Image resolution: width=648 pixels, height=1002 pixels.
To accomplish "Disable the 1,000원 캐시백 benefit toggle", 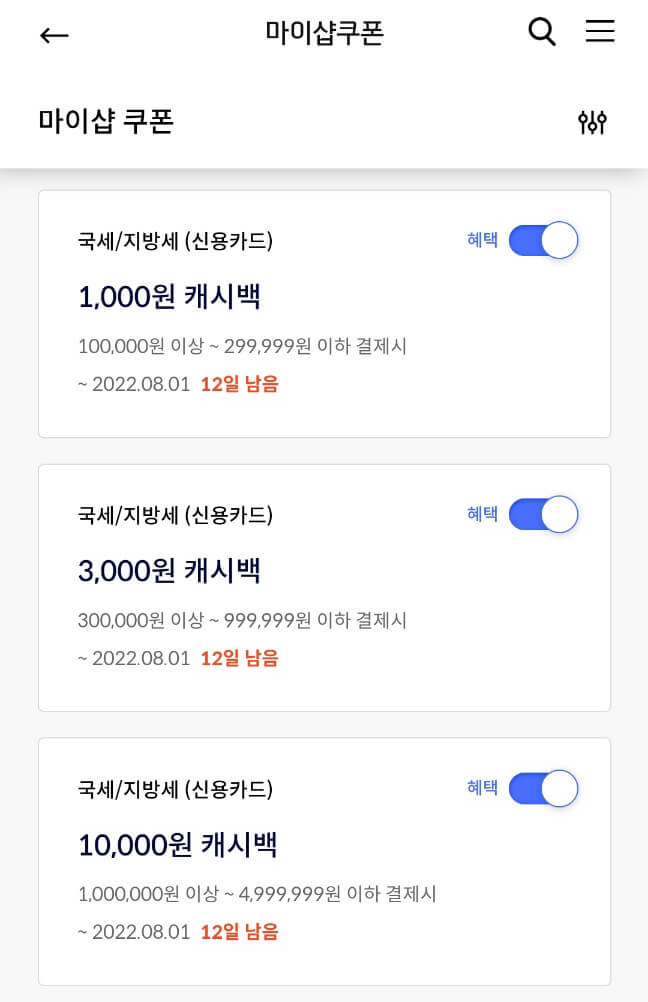I will [543, 240].
